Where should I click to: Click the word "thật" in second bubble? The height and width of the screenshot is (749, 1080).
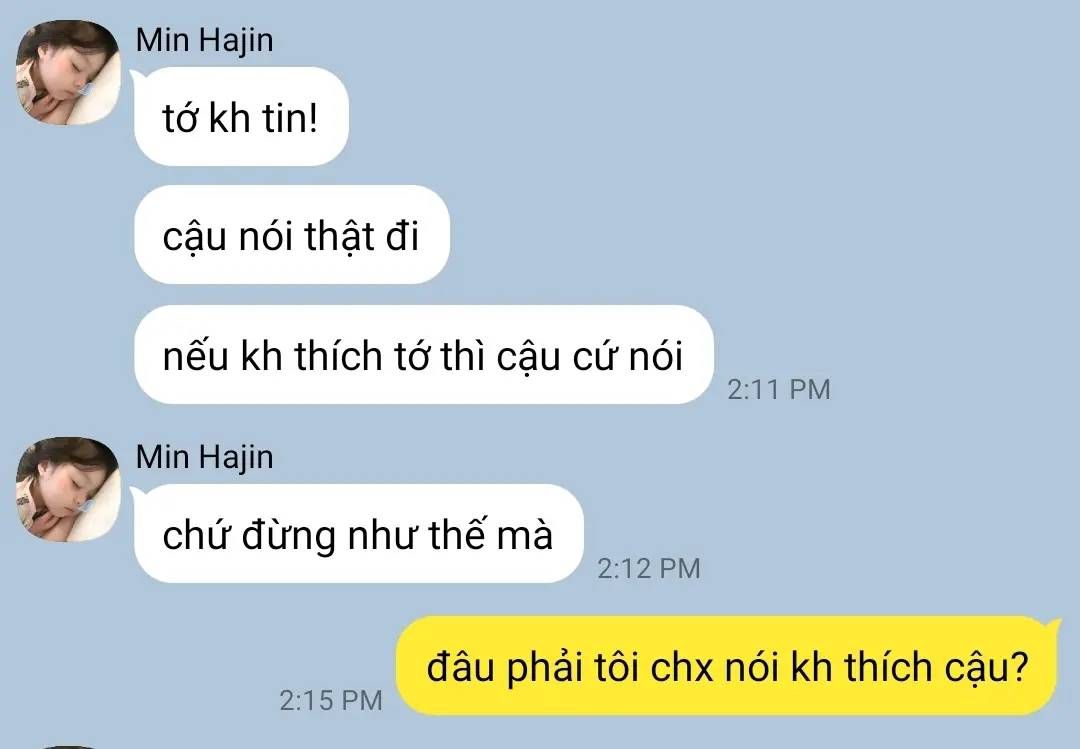click(x=340, y=236)
